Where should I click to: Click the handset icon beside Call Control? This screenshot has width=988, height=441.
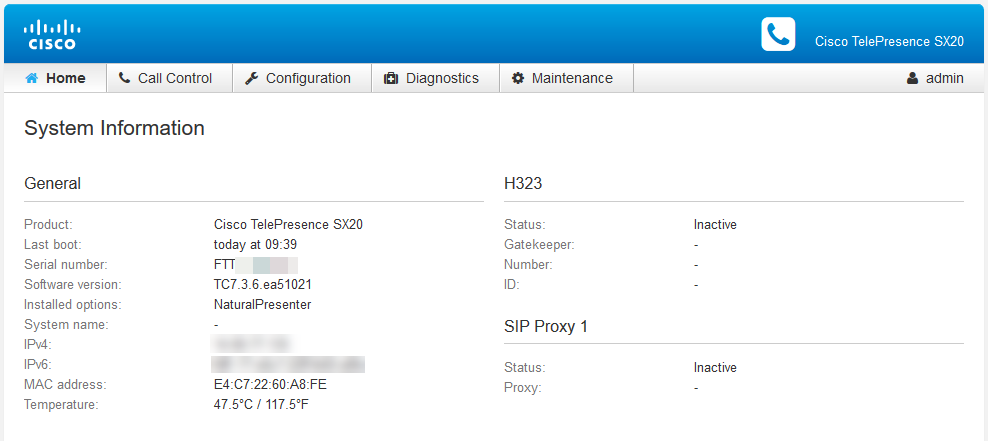125,78
